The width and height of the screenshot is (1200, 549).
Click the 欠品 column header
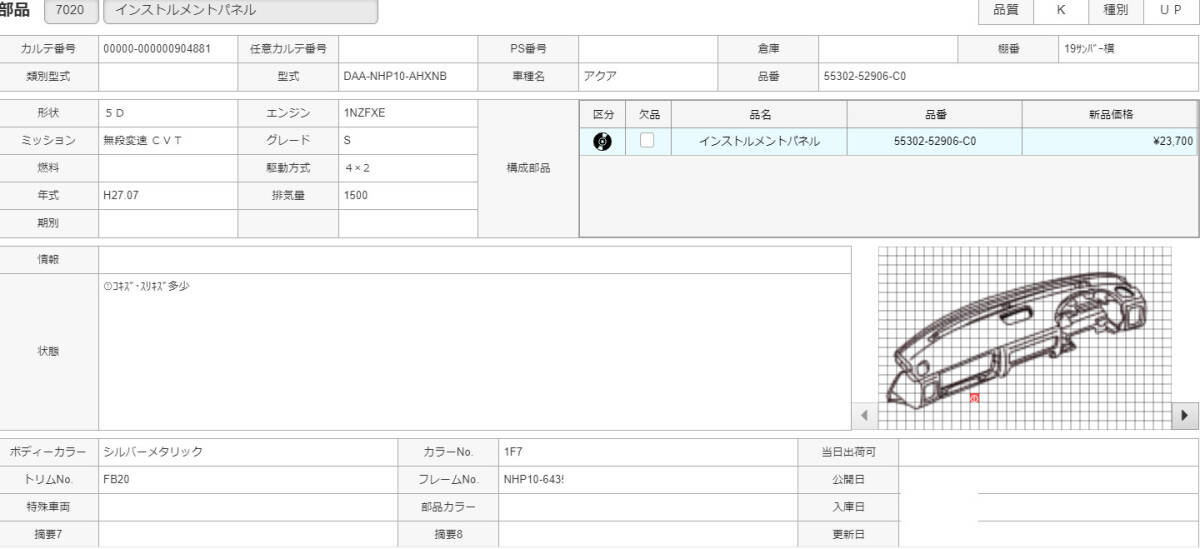[648, 115]
